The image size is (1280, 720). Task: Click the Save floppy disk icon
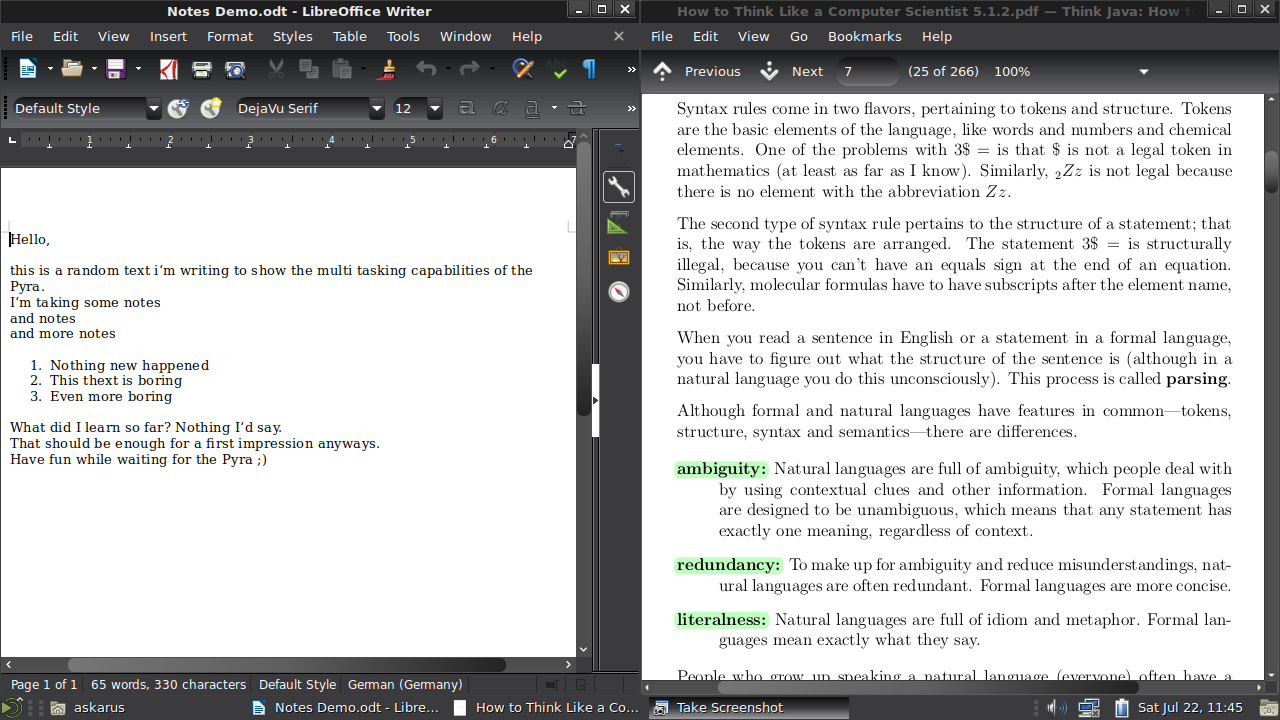click(x=116, y=69)
